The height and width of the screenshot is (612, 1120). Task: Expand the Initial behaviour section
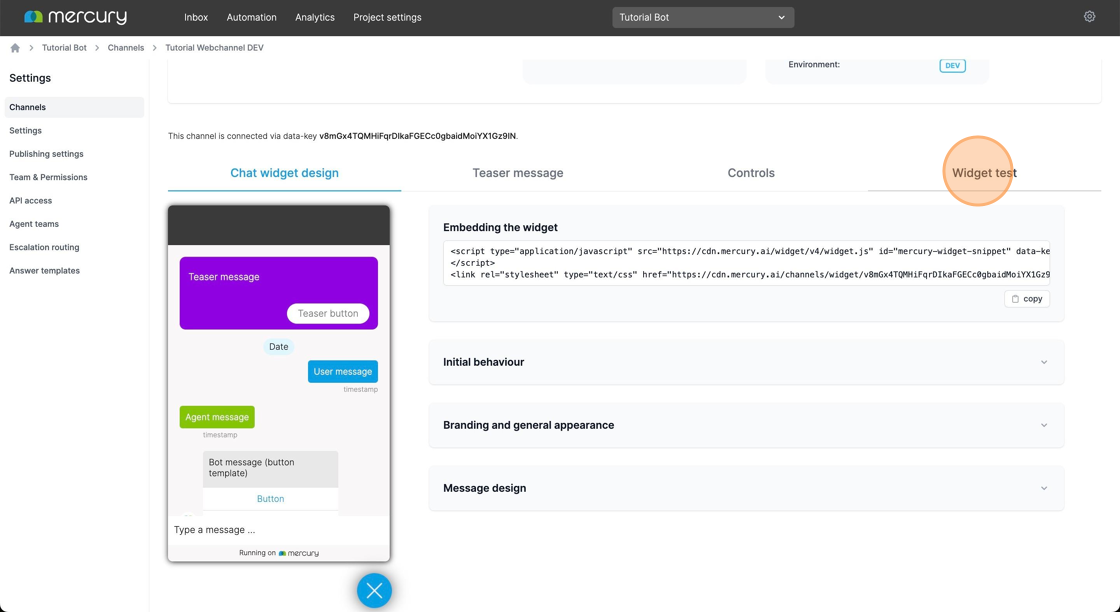click(746, 362)
